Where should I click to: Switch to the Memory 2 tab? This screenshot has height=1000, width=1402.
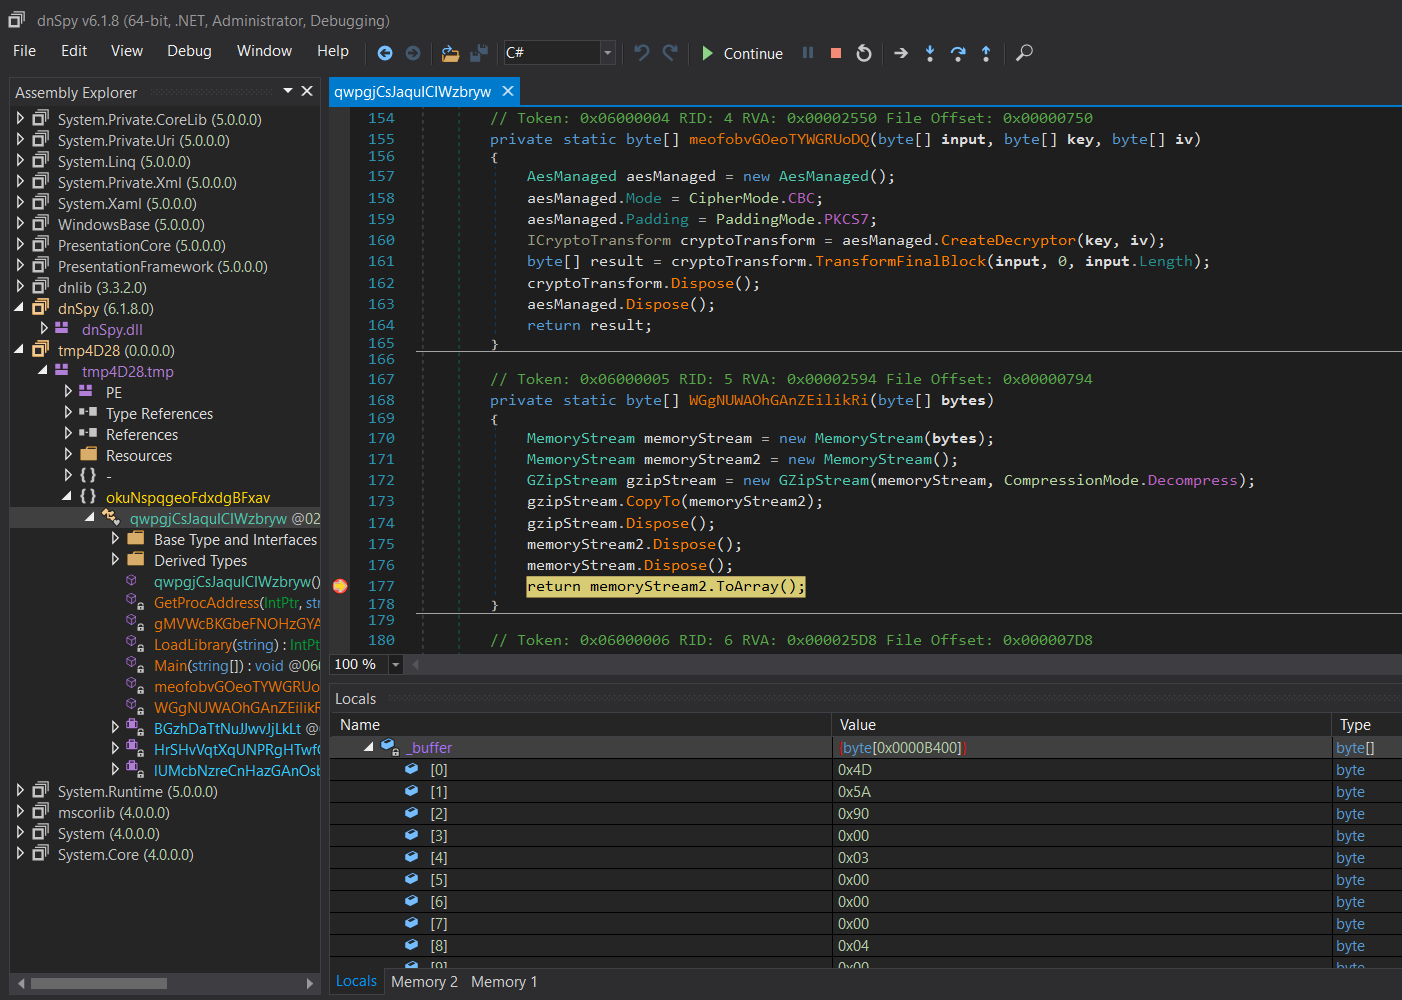424,982
